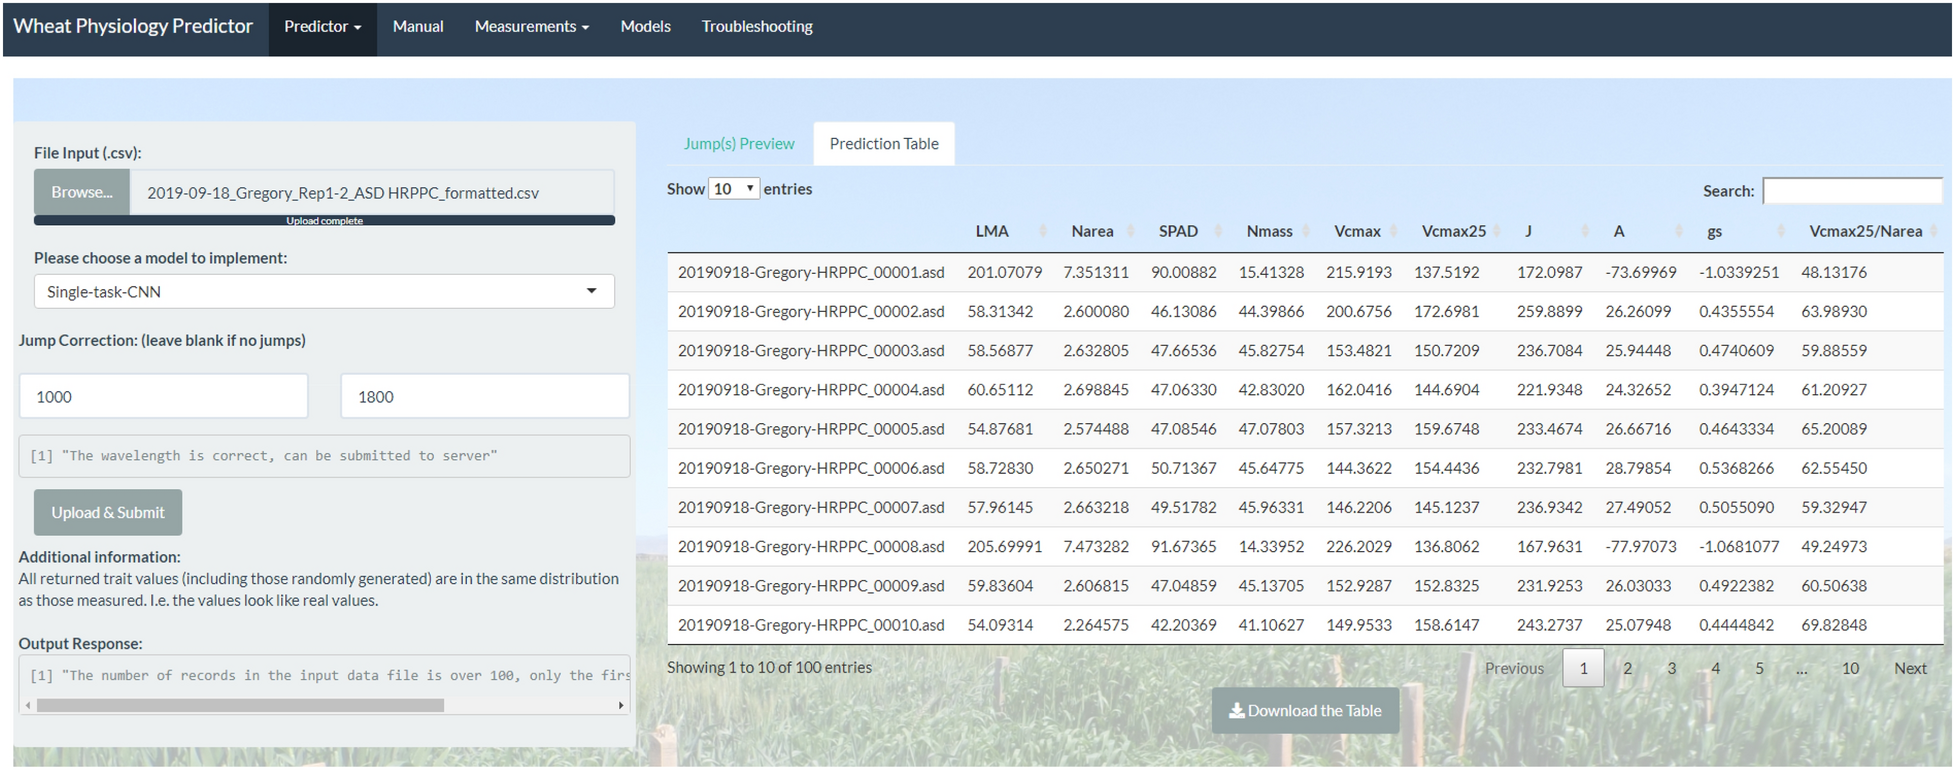Image resolution: width=1954 pixels, height=770 pixels.
Task: Open the Predictor dropdown menu
Action: (322, 27)
